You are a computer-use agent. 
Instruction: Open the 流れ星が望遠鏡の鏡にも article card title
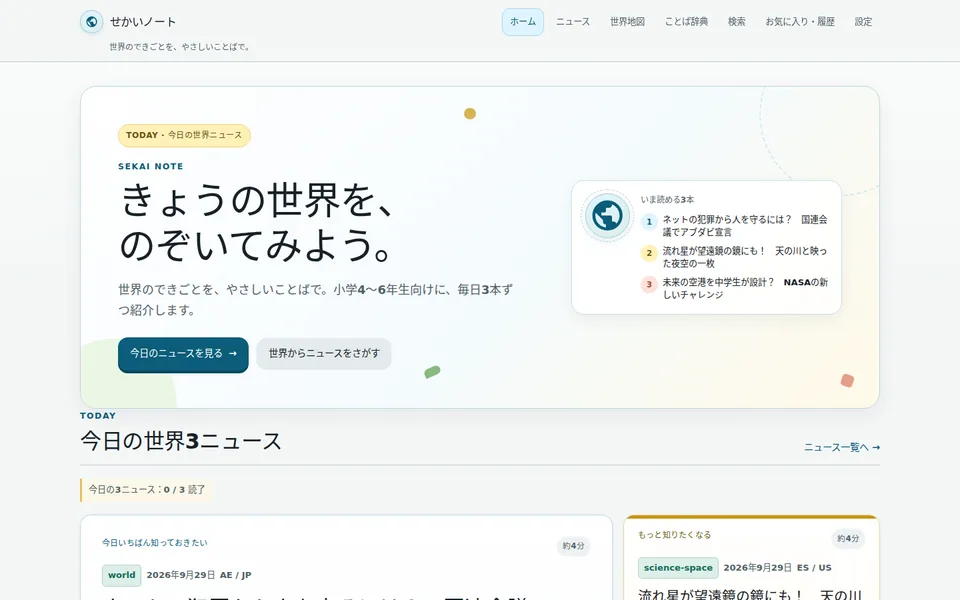tap(750, 594)
